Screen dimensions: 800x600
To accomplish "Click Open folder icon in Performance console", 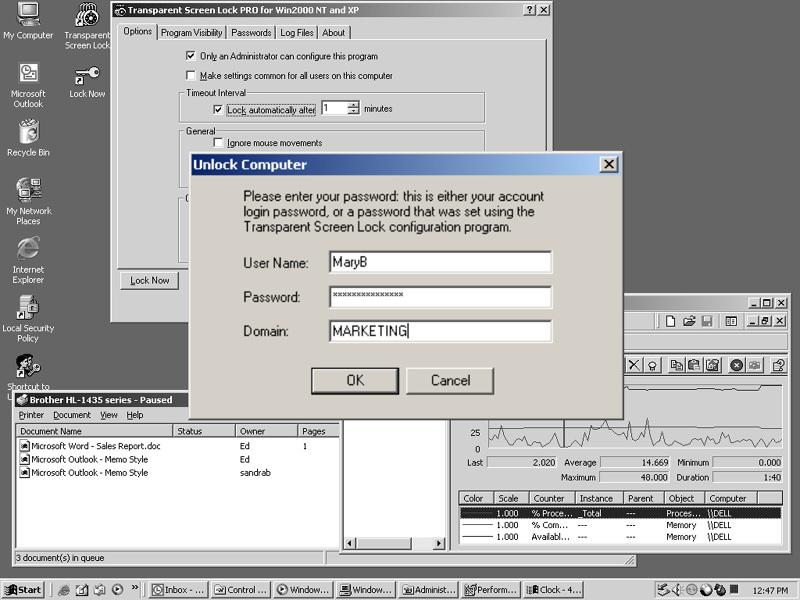I will [x=689, y=321].
